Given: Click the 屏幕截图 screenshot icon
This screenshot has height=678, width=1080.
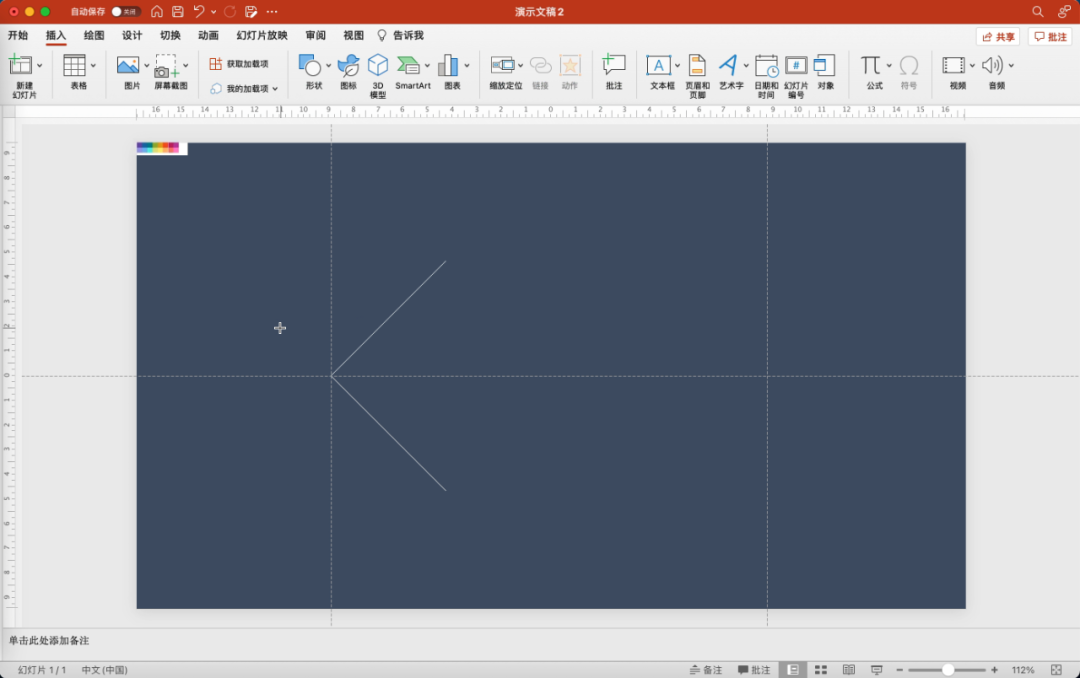Looking at the screenshot, I should [x=167, y=65].
